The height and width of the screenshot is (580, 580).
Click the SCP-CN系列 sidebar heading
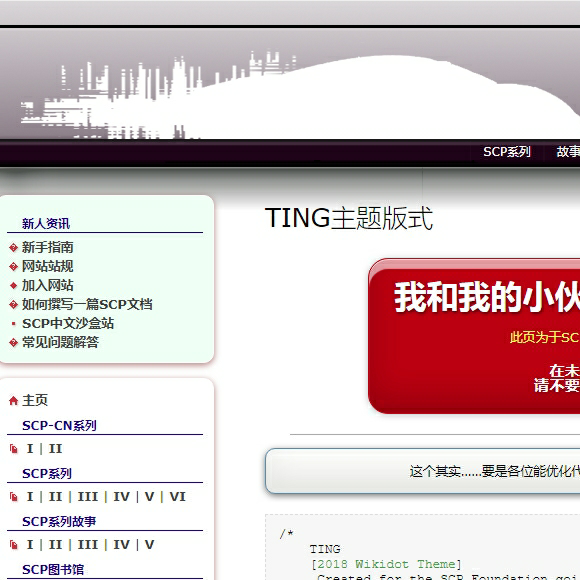(59, 426)
